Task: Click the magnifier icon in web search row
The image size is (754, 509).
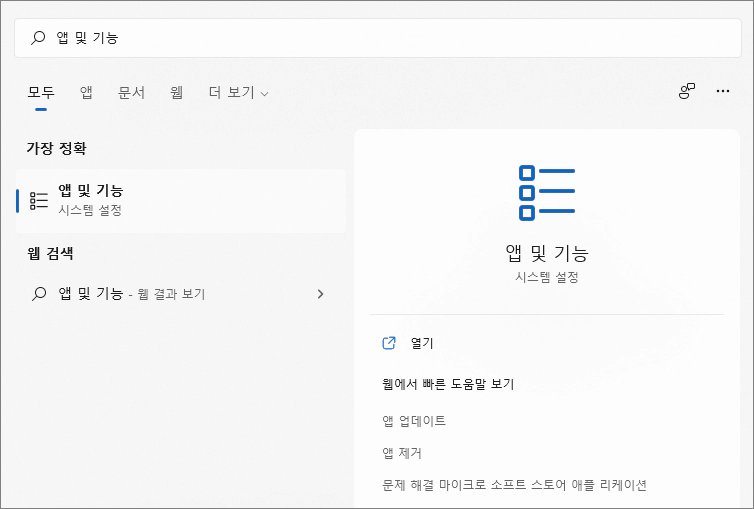Action: coord(39,294)
